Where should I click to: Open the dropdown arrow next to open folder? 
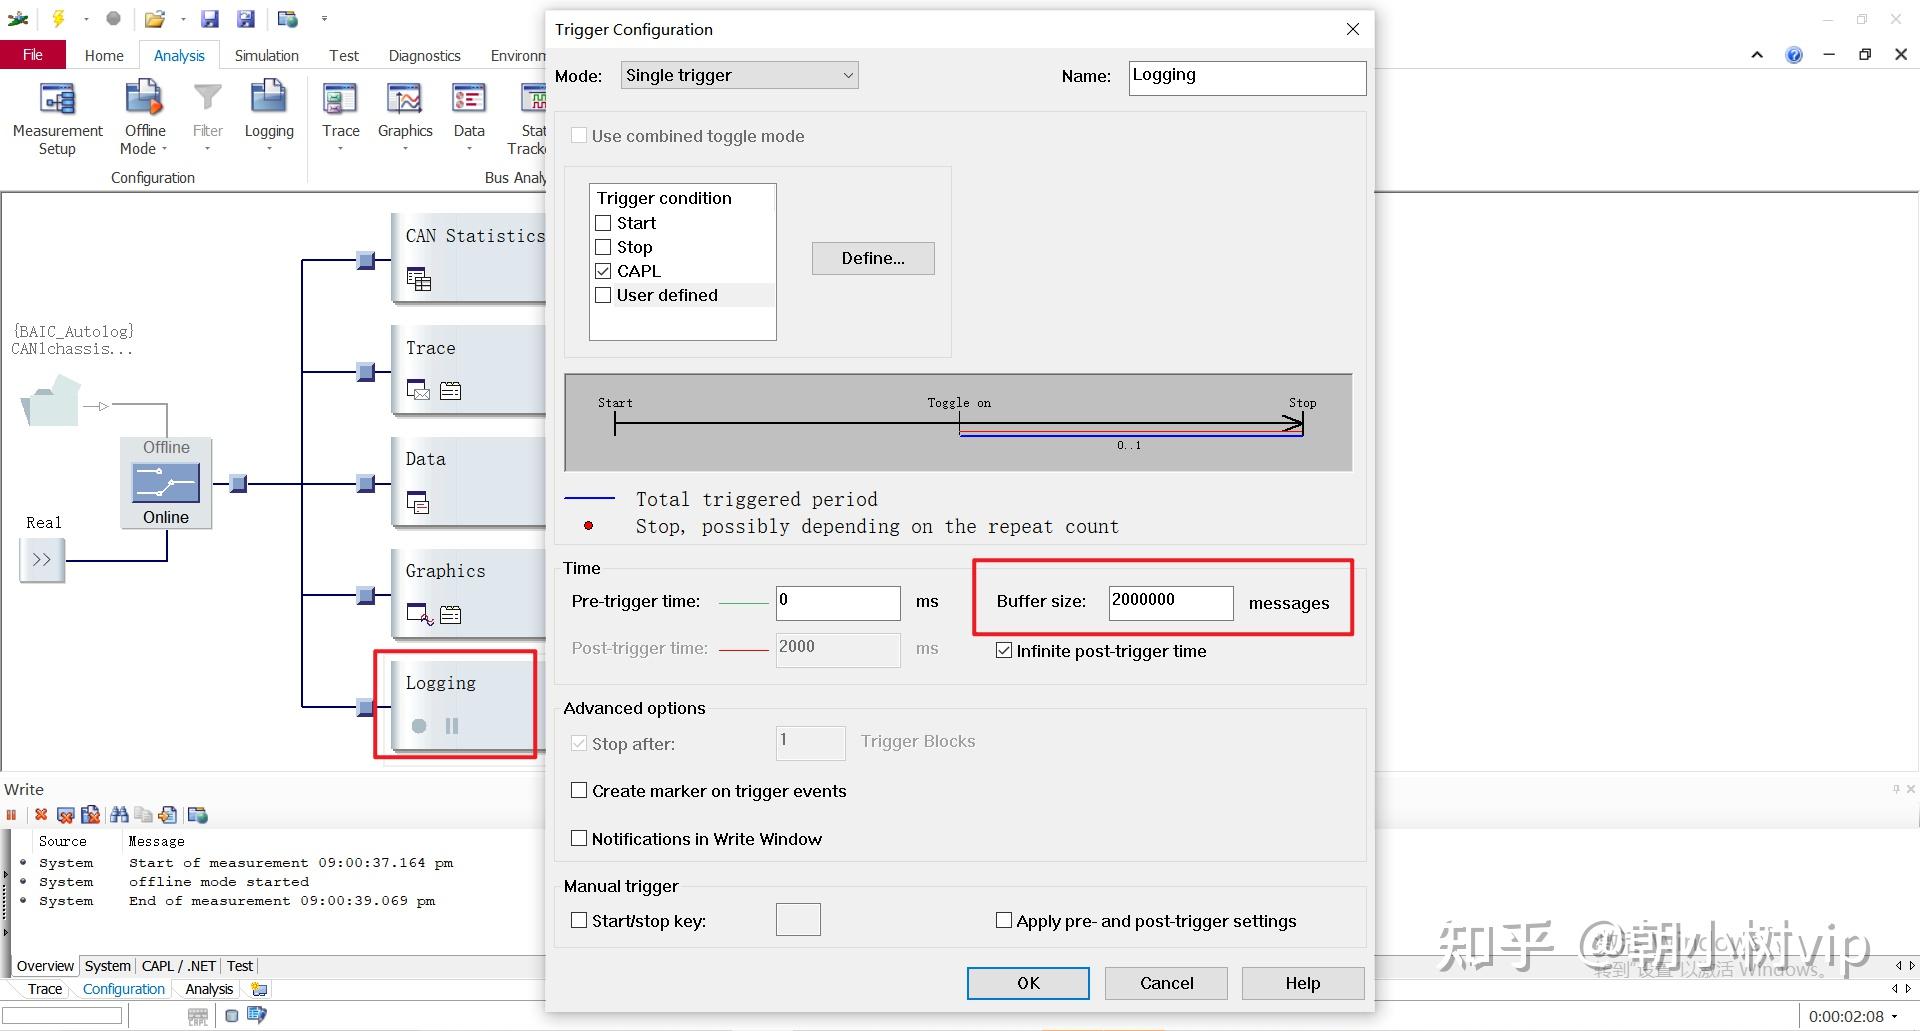coord(183,18)
